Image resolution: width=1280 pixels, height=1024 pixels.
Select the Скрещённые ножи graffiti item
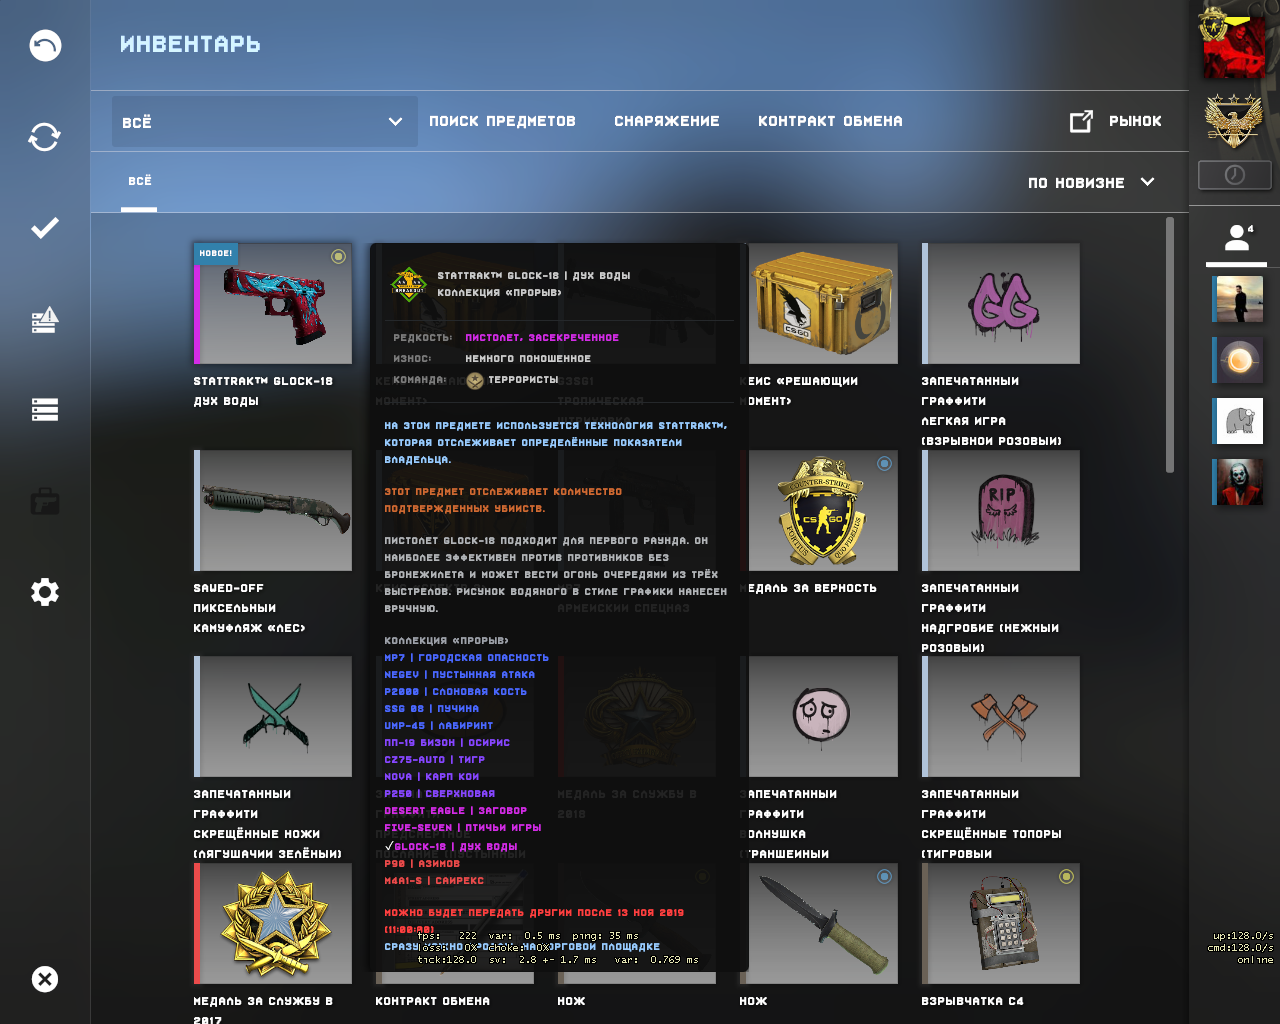point(273,717)
